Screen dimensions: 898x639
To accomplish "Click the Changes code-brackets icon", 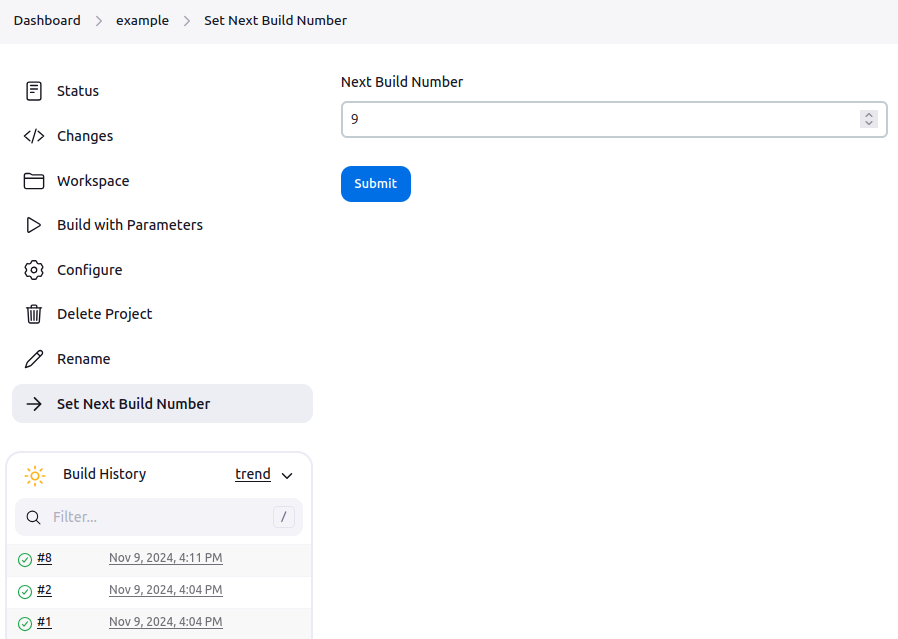I will click(34, 136).
